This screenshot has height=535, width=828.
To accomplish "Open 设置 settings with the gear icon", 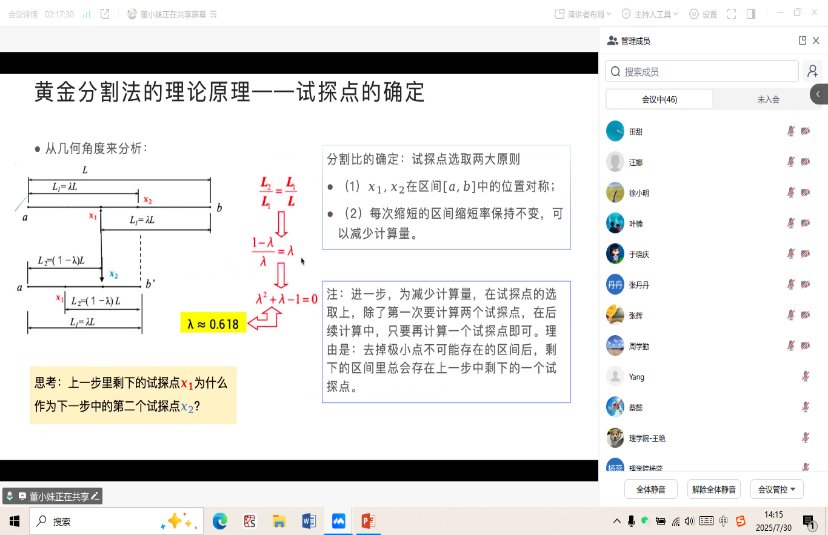I will [x=703, y=14].
